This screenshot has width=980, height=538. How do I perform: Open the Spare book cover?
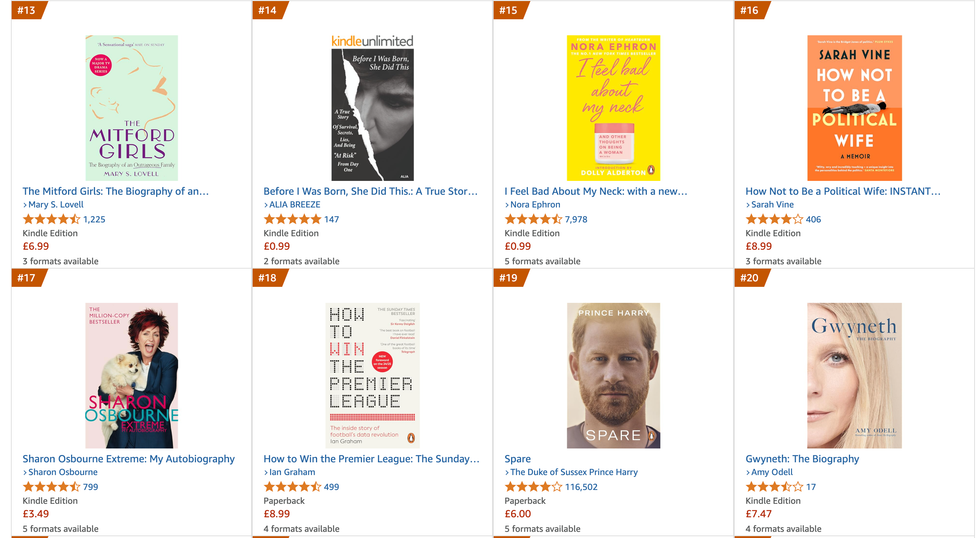point(613,375)
